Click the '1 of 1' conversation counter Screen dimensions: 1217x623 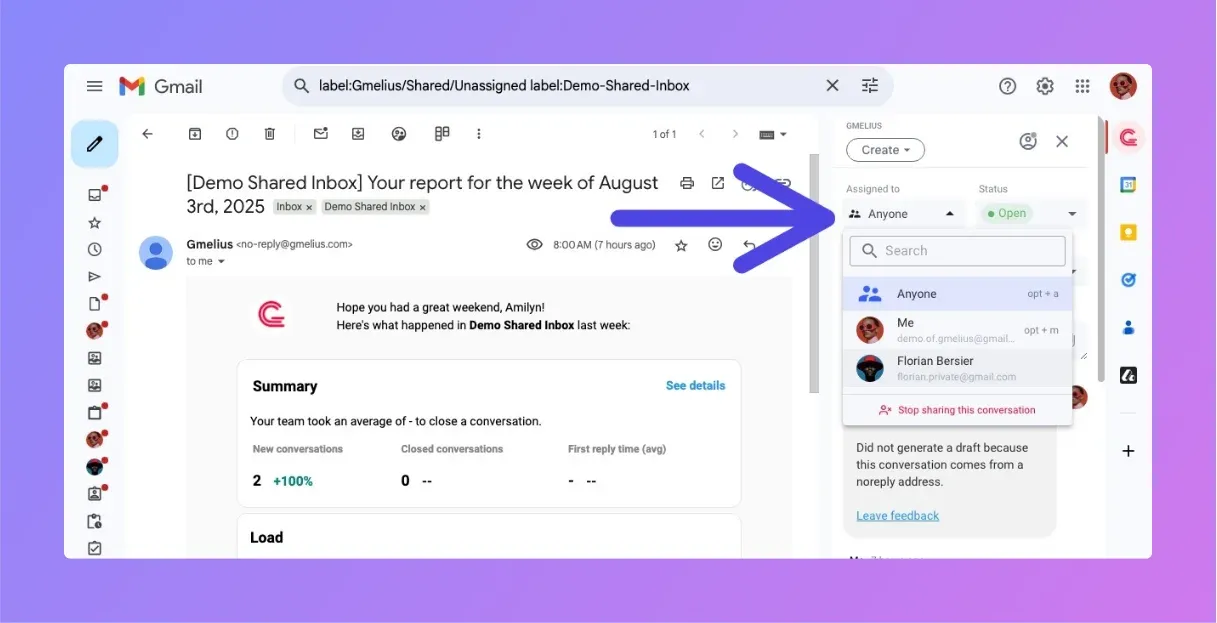pos(664,134)
